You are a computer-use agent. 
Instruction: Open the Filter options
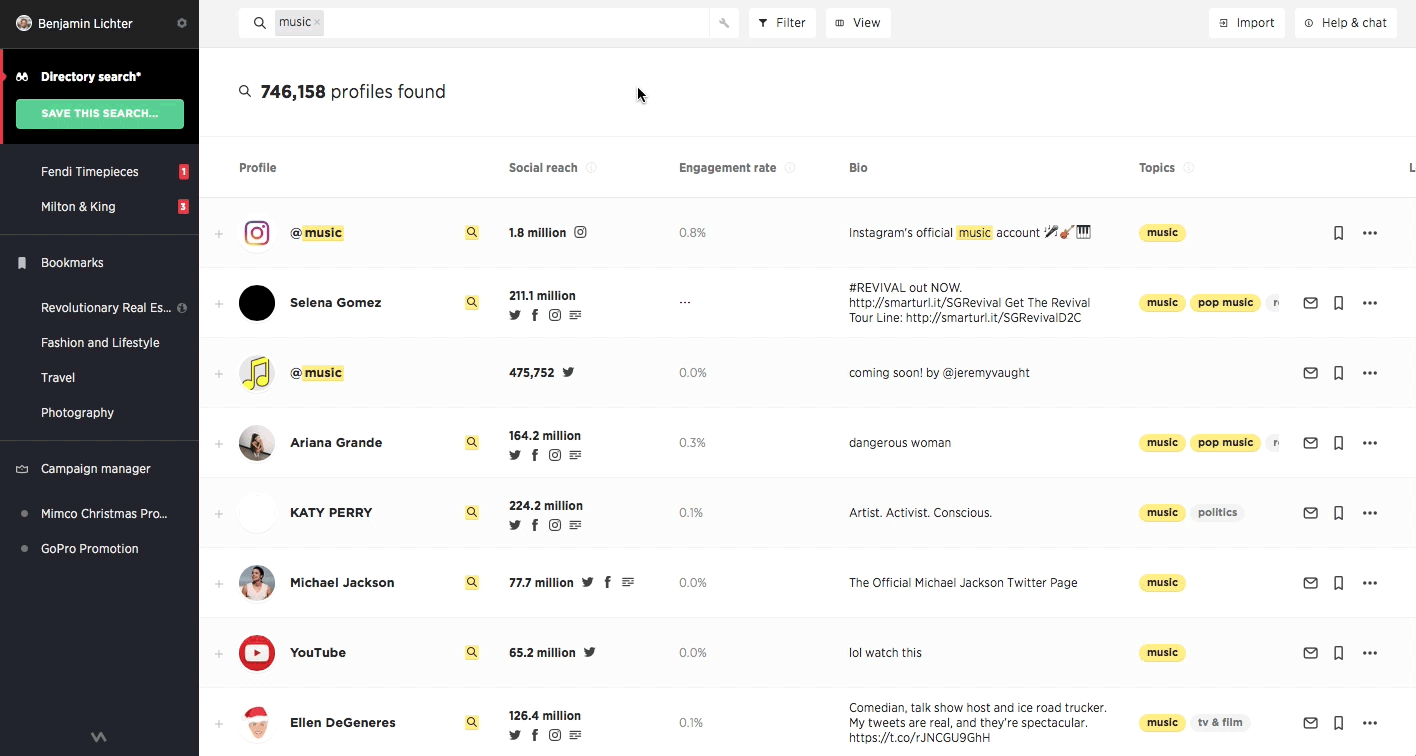point(782,23)
